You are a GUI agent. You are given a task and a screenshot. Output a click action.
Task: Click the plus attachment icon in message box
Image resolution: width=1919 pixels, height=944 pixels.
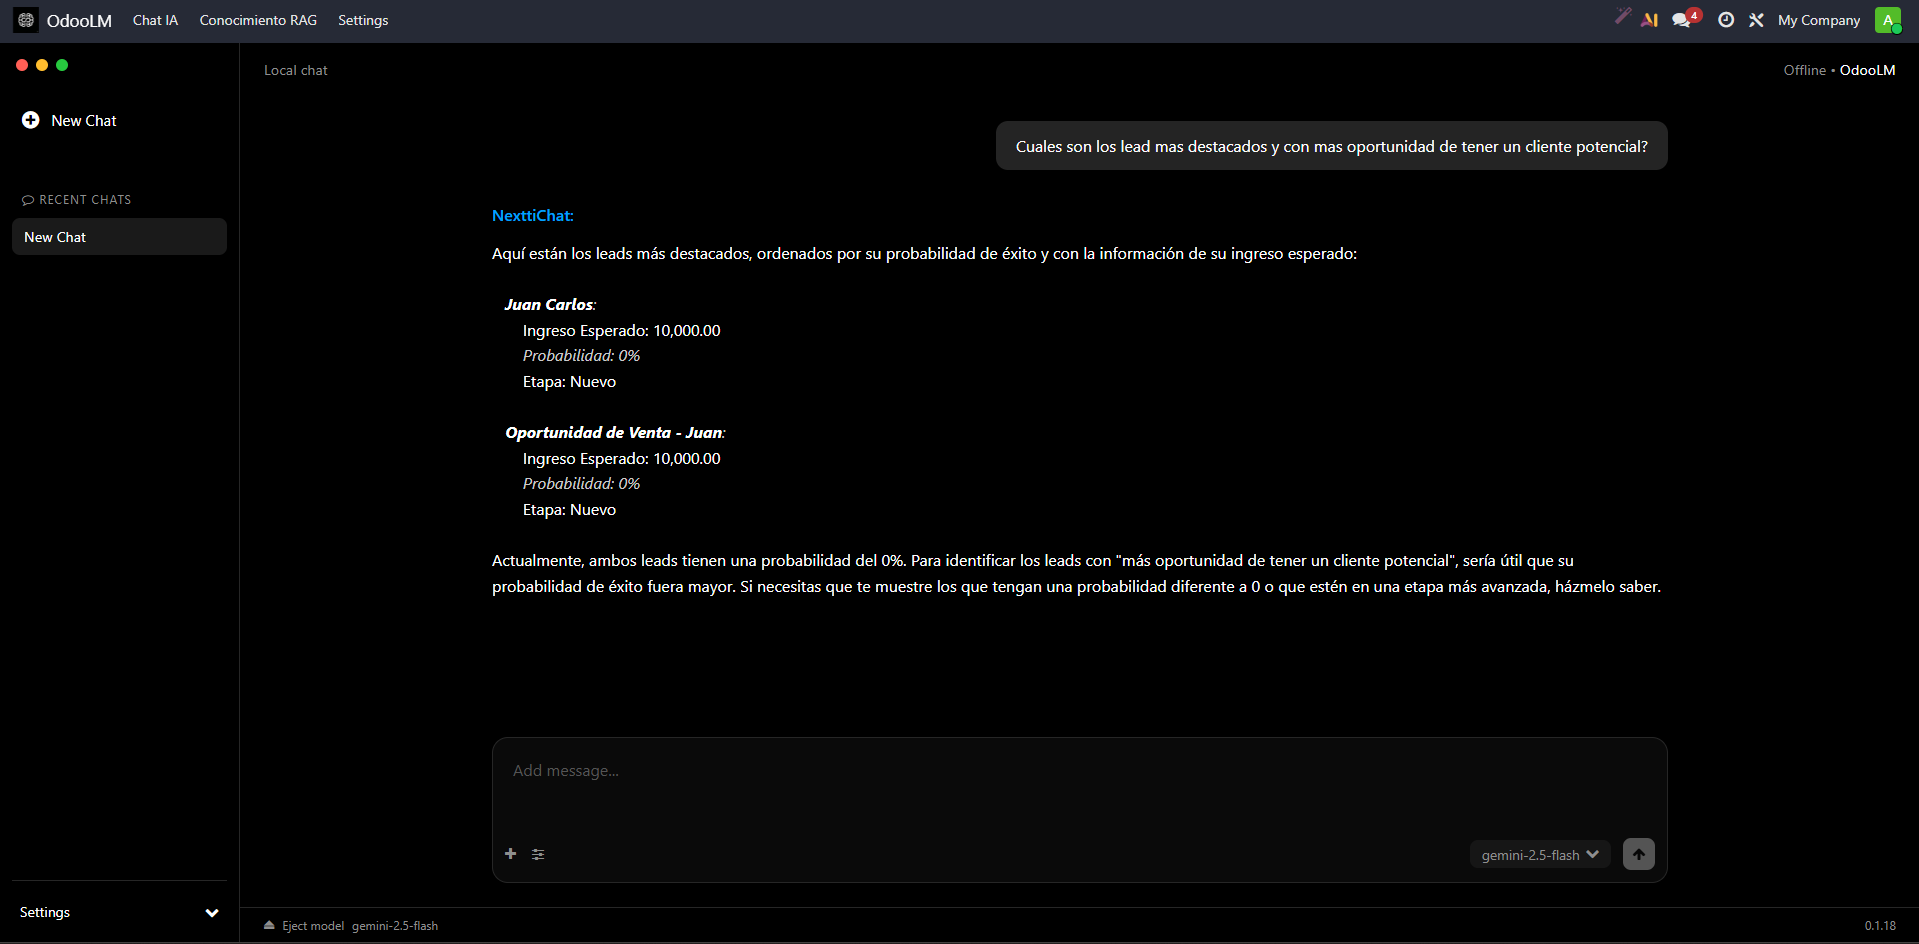click(510, 854)
